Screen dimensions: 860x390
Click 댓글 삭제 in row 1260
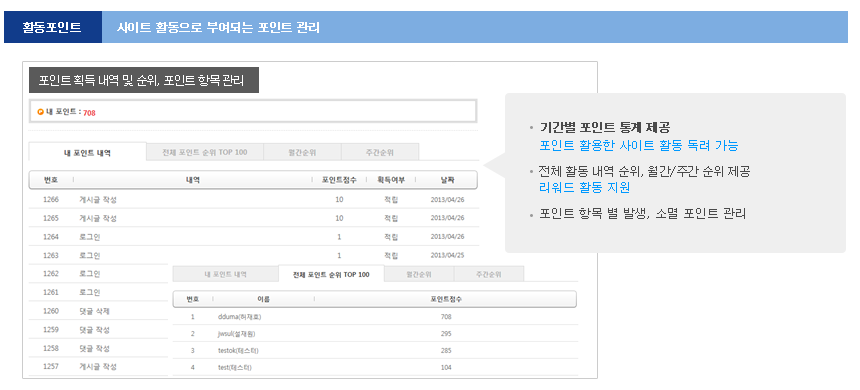[94, 311]
